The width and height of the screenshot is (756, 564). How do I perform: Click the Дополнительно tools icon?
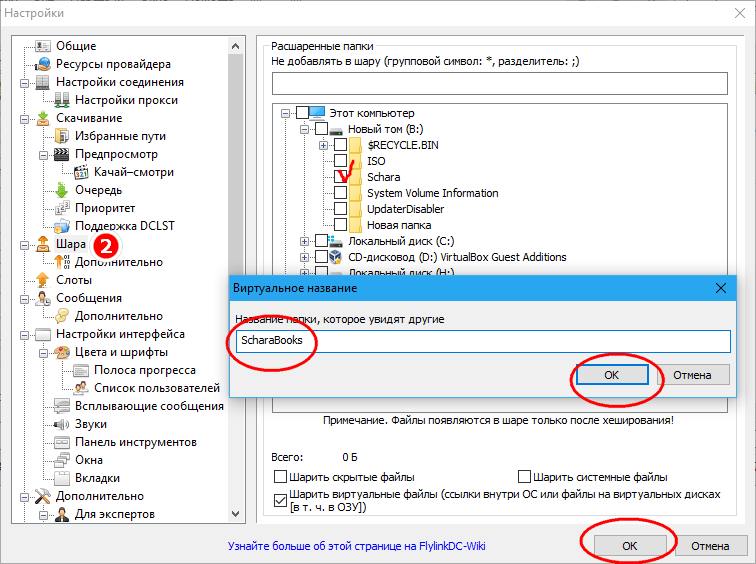43,496
